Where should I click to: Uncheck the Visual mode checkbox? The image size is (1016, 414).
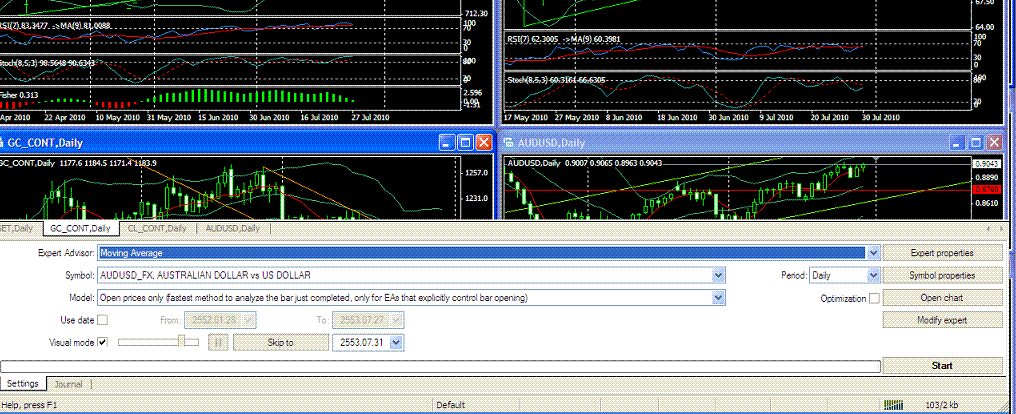click(x=102, y=342)
